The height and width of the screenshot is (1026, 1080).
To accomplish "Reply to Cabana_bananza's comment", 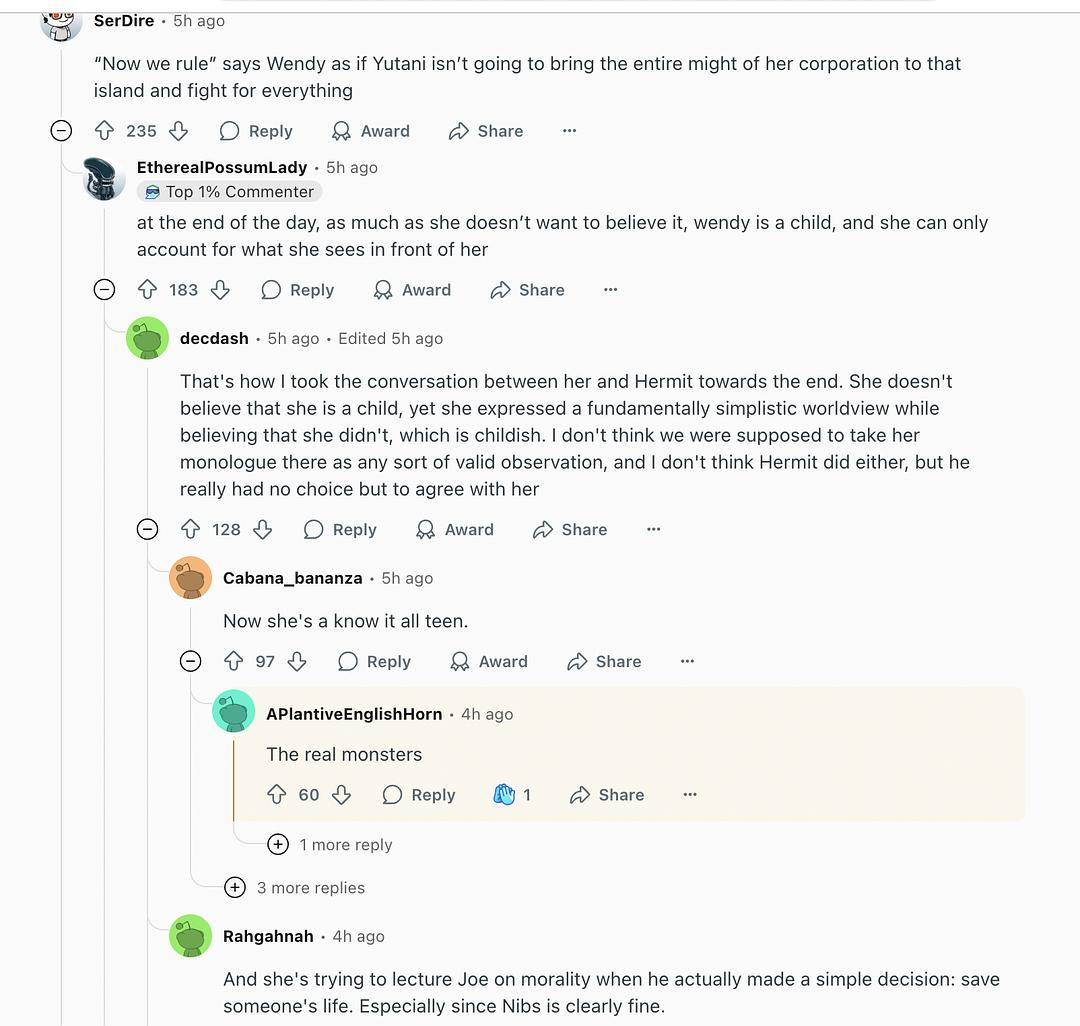I will [x=375, y=661].
